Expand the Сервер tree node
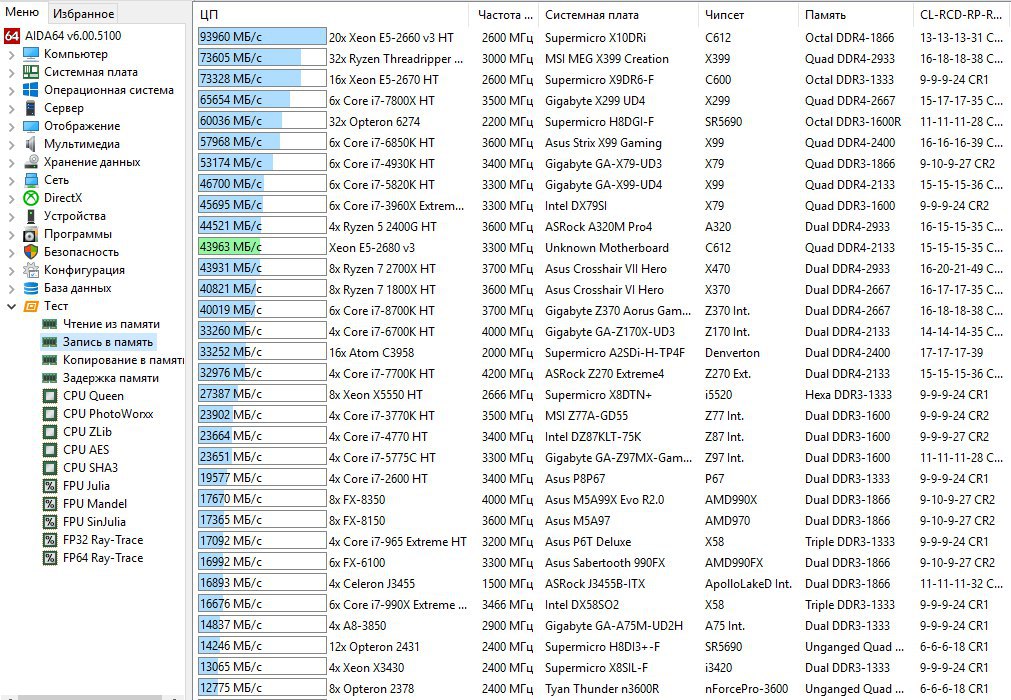This screenshot has width=1011, height=700. tap(11, 109)
